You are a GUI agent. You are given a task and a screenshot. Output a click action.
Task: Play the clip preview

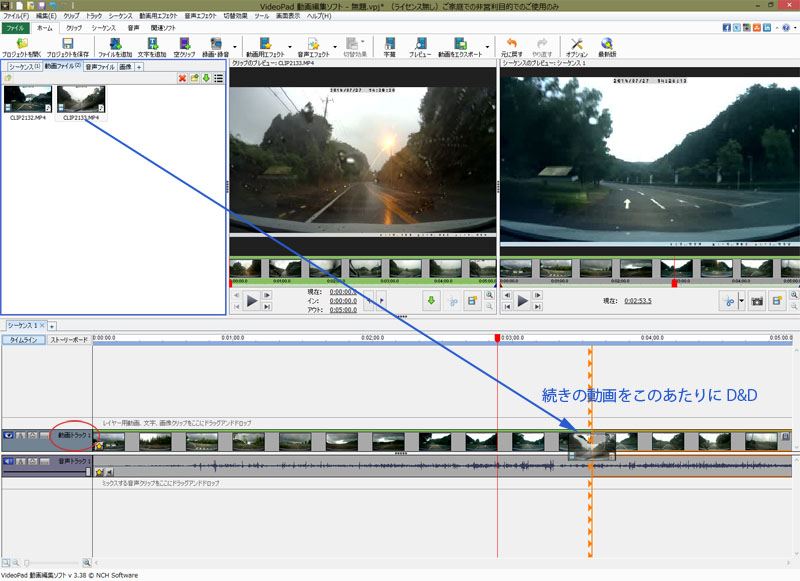point(252,301)
